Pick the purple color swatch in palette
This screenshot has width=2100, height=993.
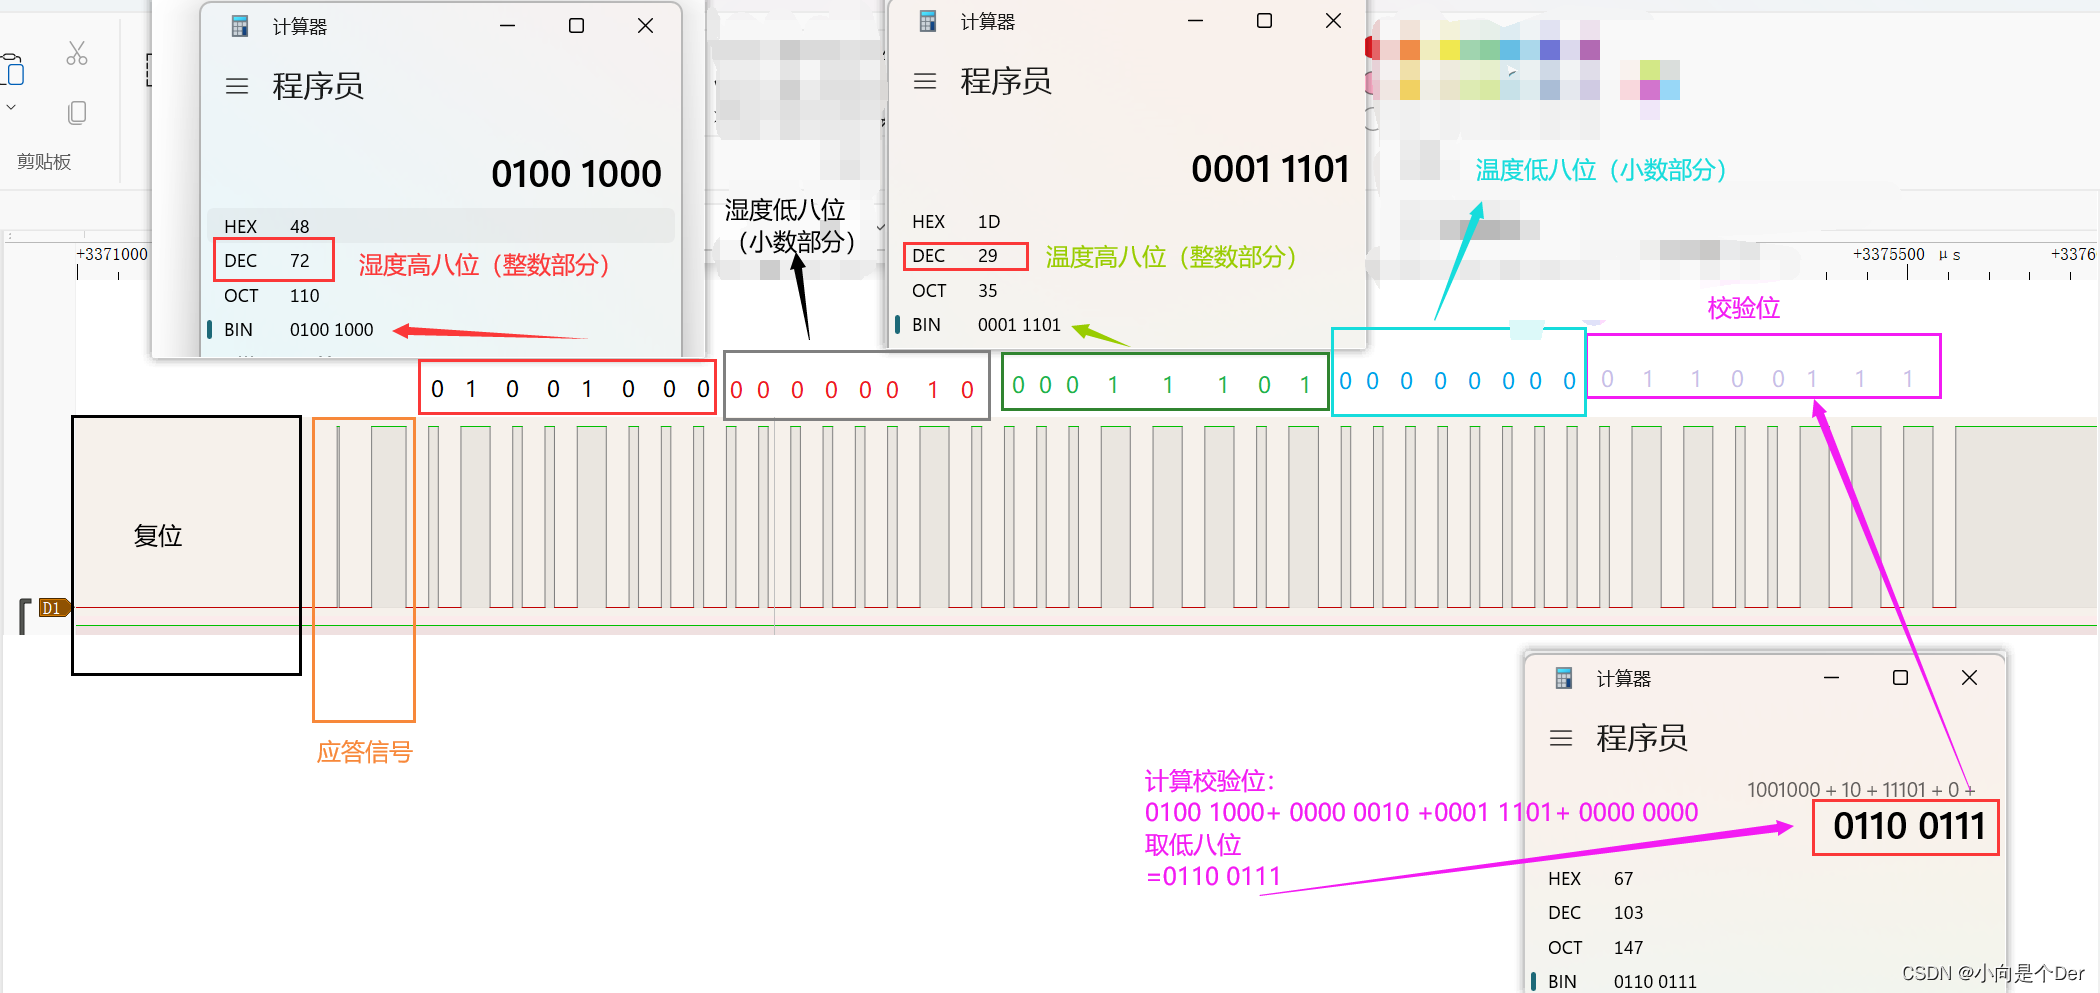tap(1589, 50)
